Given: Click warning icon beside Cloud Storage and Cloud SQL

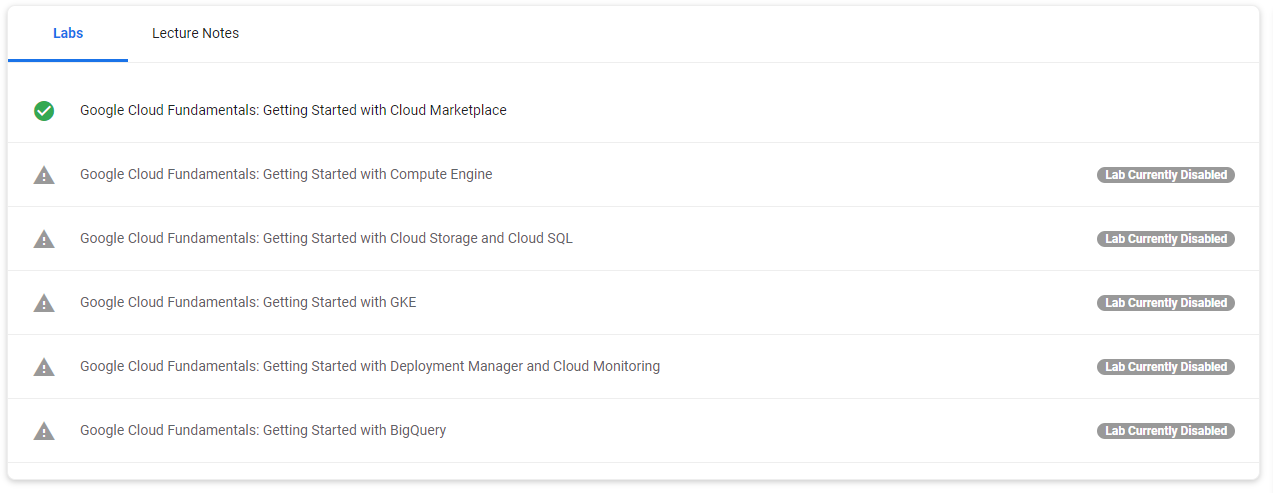Looking at the screenshot, I should pos(44,239).
